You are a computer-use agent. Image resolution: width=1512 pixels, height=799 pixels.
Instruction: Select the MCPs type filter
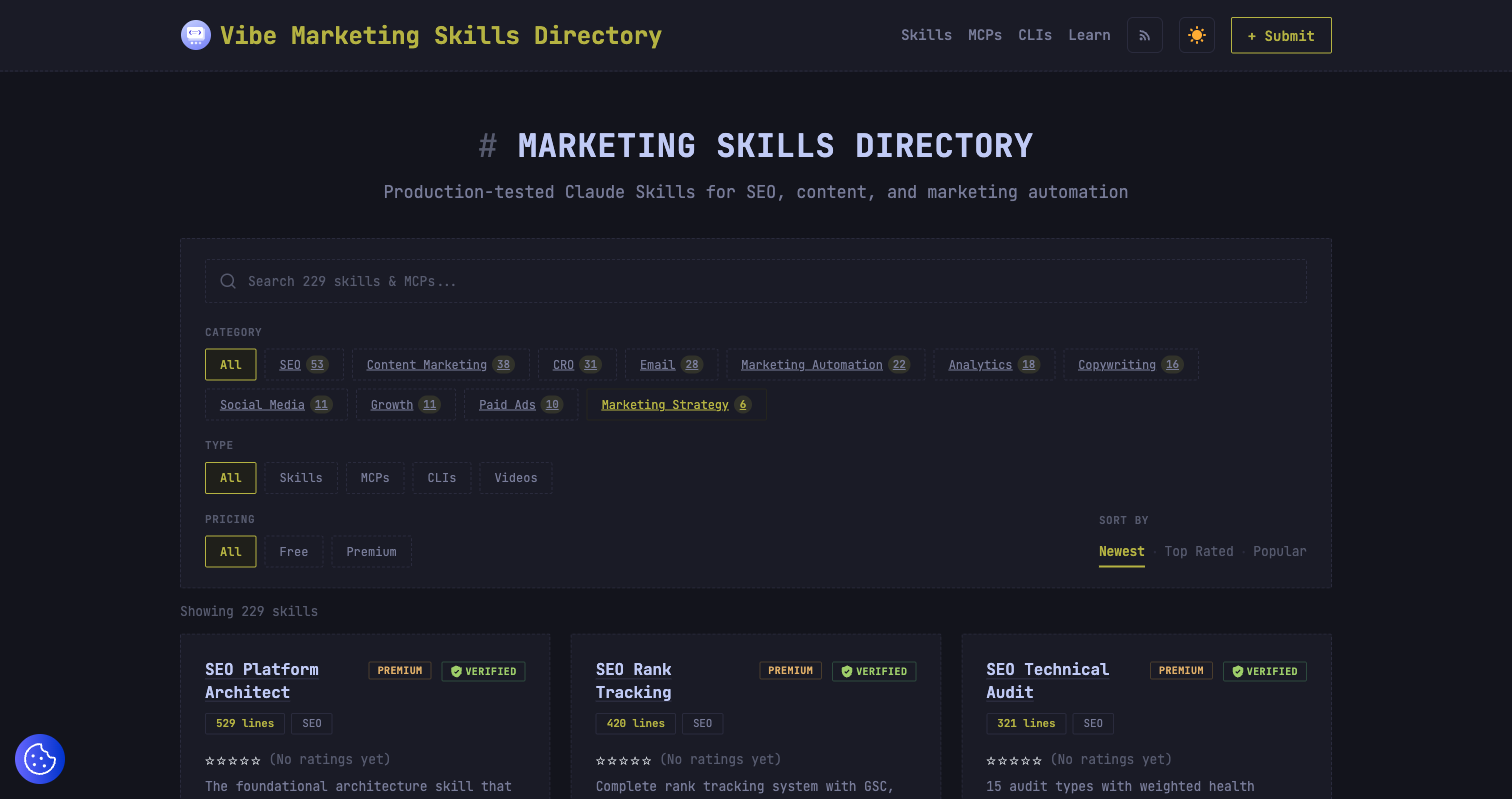tap(375, 478)
